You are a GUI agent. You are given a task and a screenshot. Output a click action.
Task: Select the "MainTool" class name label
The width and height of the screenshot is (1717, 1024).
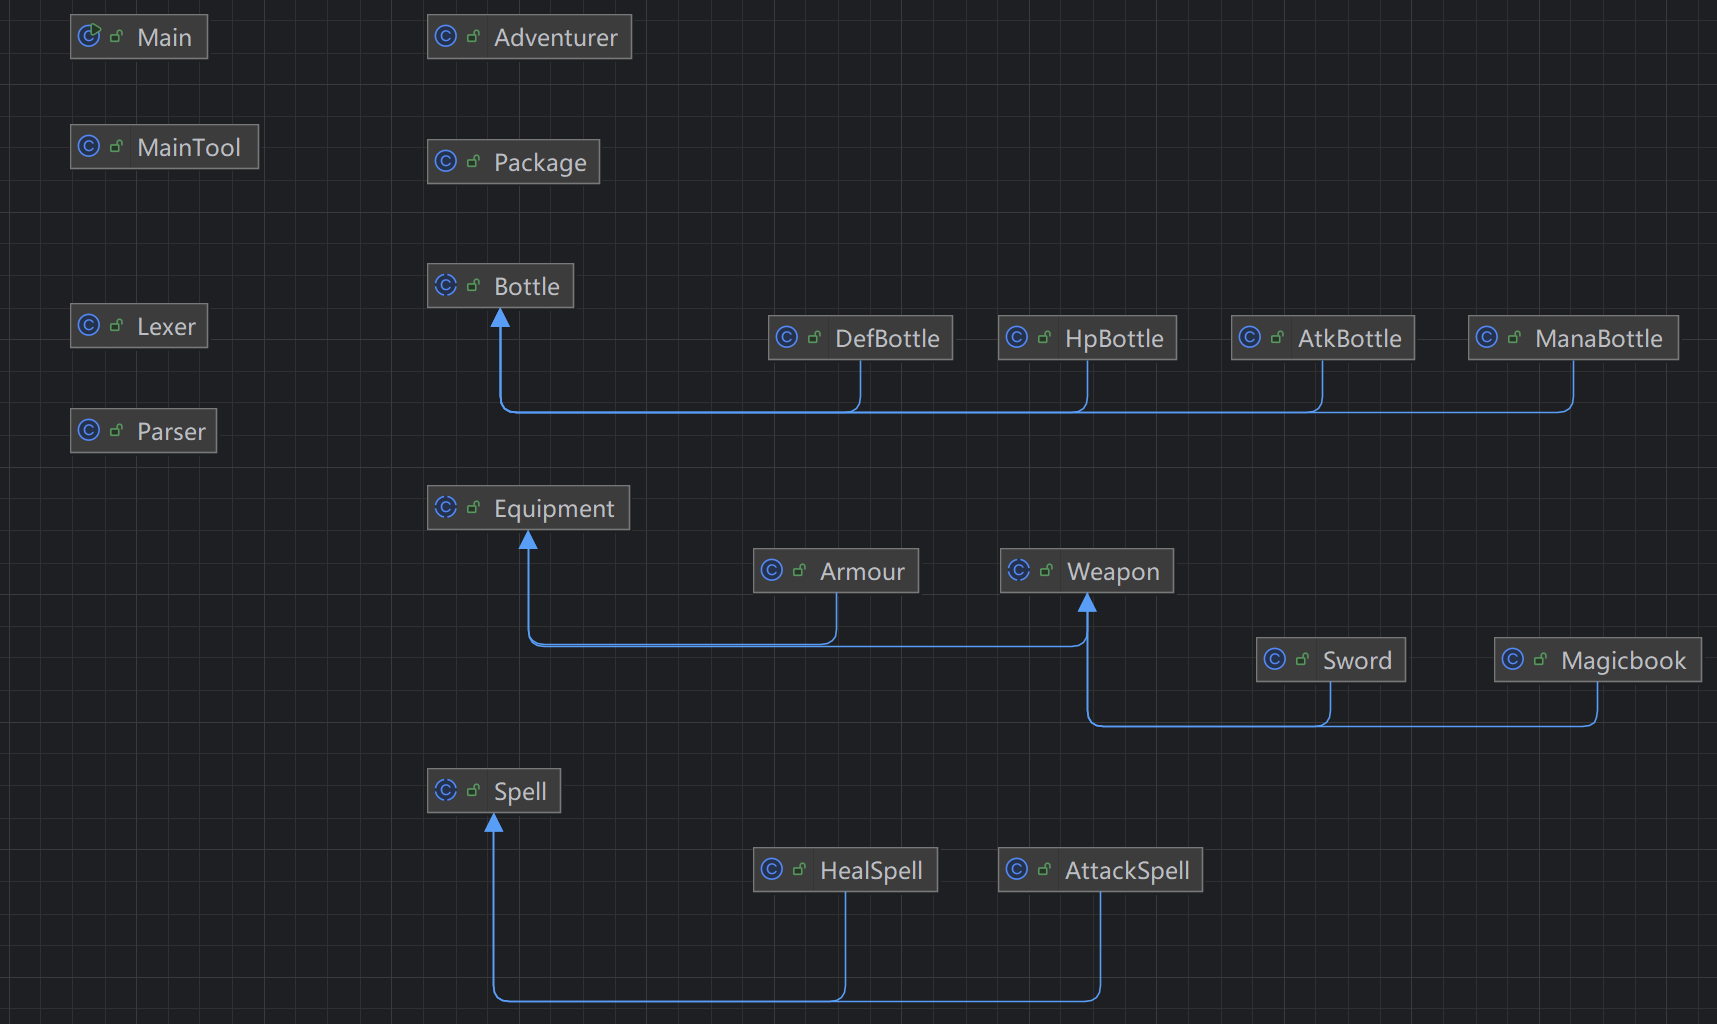[189, 147]
